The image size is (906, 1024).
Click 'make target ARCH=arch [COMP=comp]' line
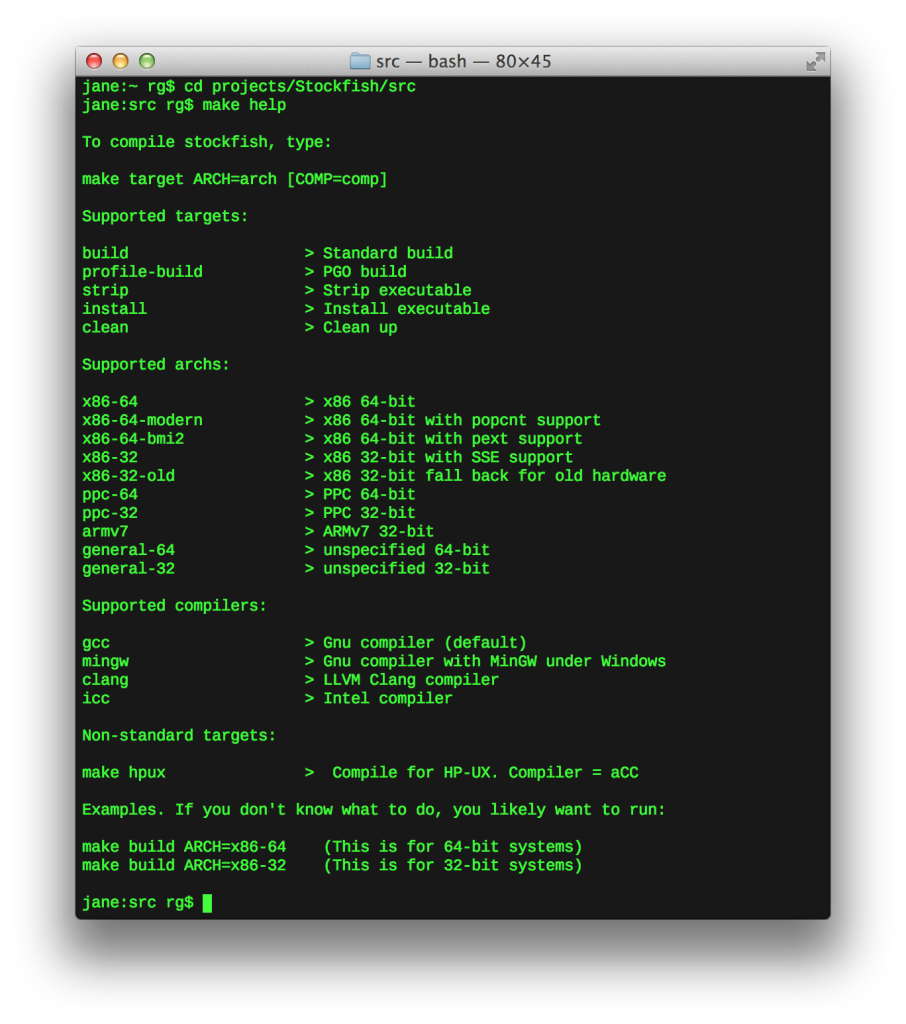coord(235,179)
